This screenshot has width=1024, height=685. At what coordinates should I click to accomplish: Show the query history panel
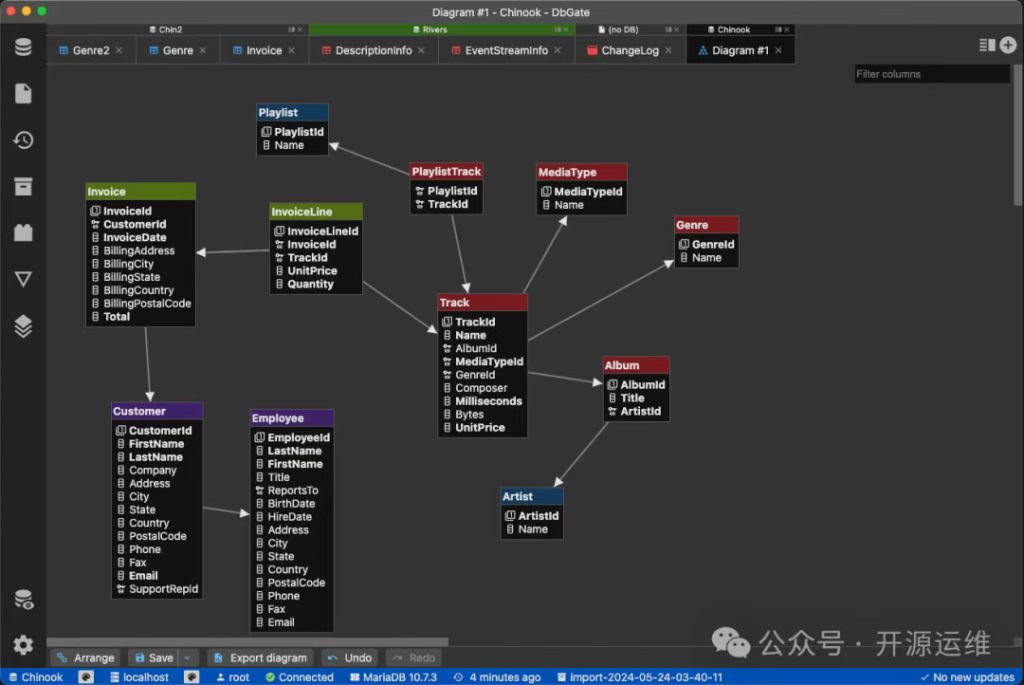point(23,140)
